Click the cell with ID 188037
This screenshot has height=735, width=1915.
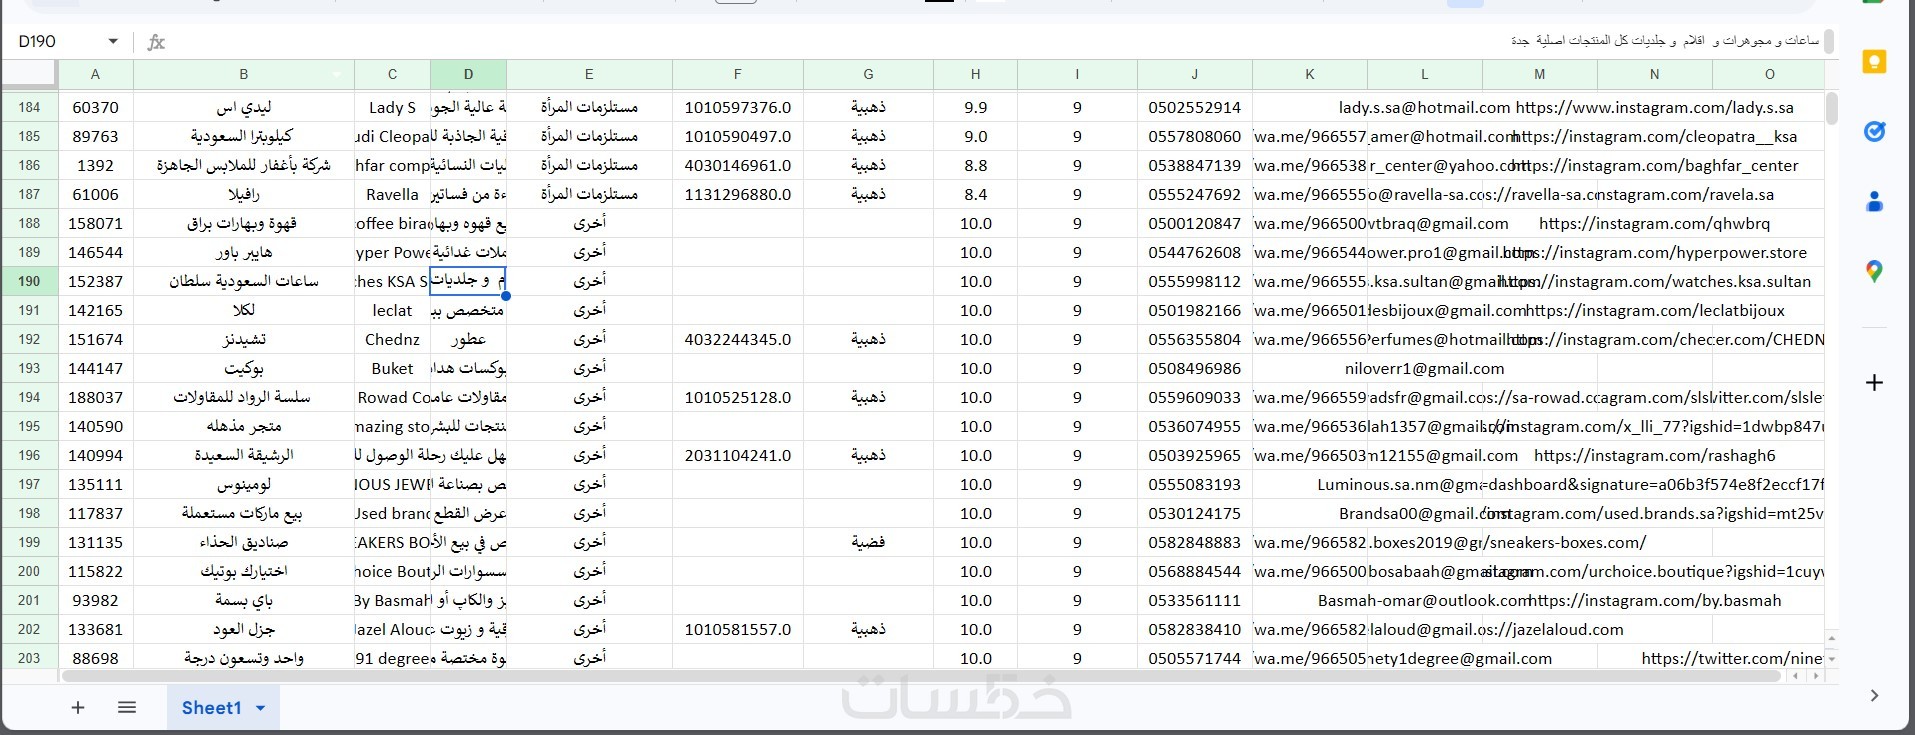95,397
